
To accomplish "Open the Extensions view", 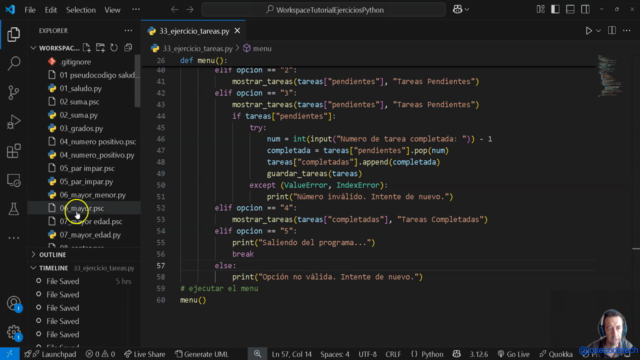I will (x=13, y=151).
